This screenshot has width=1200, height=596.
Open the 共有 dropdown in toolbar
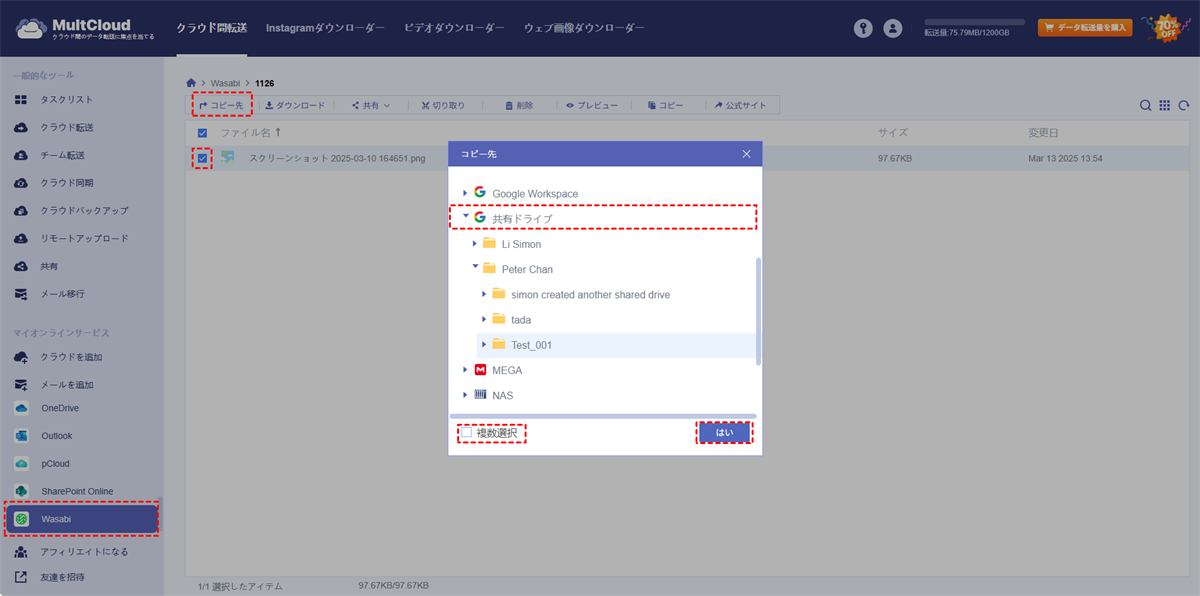pos(370,105)
